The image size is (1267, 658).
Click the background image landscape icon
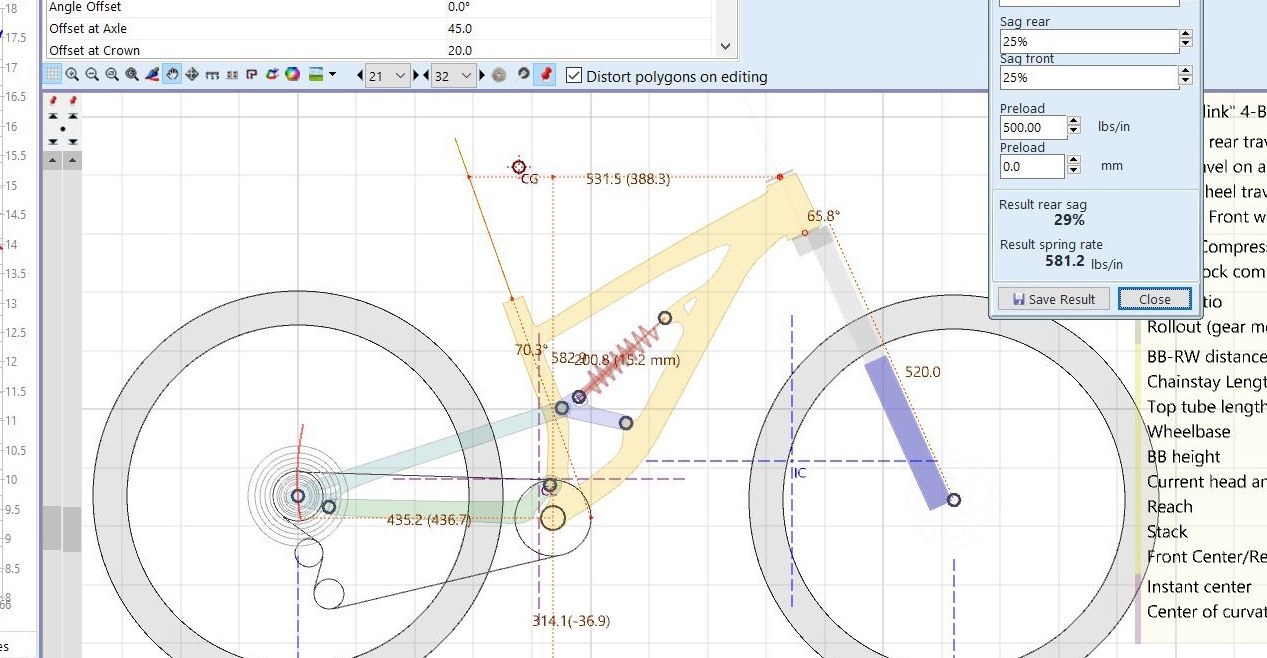315,75
